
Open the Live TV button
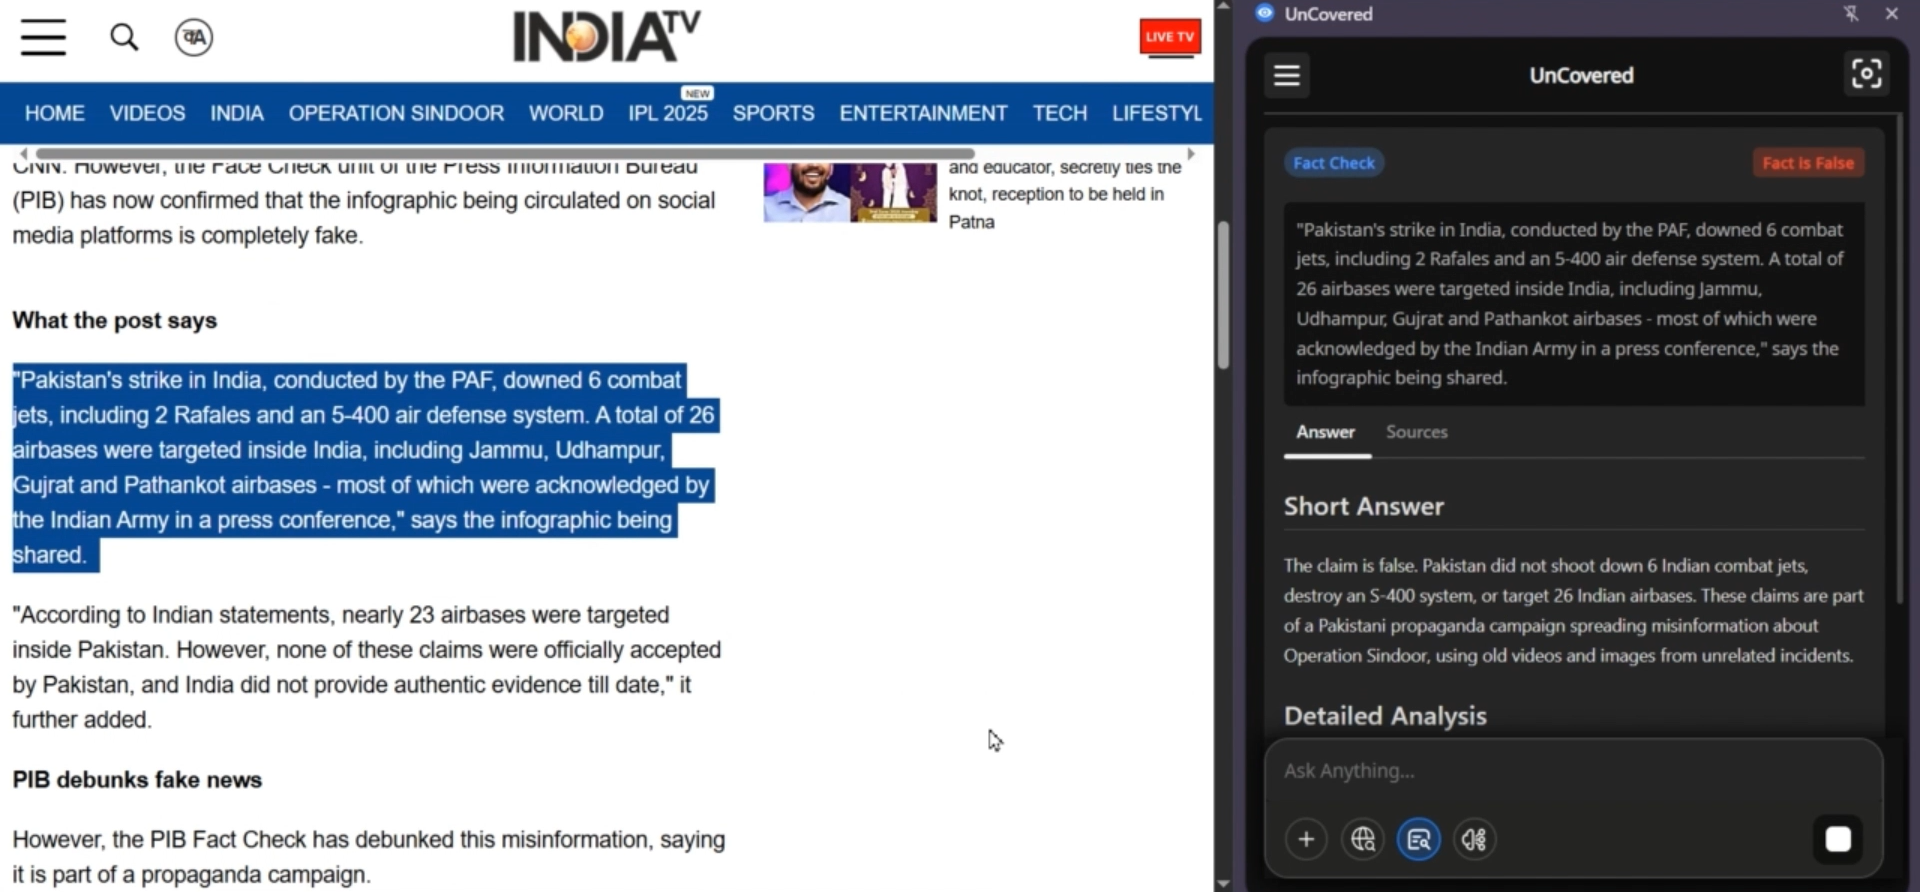1170,37
